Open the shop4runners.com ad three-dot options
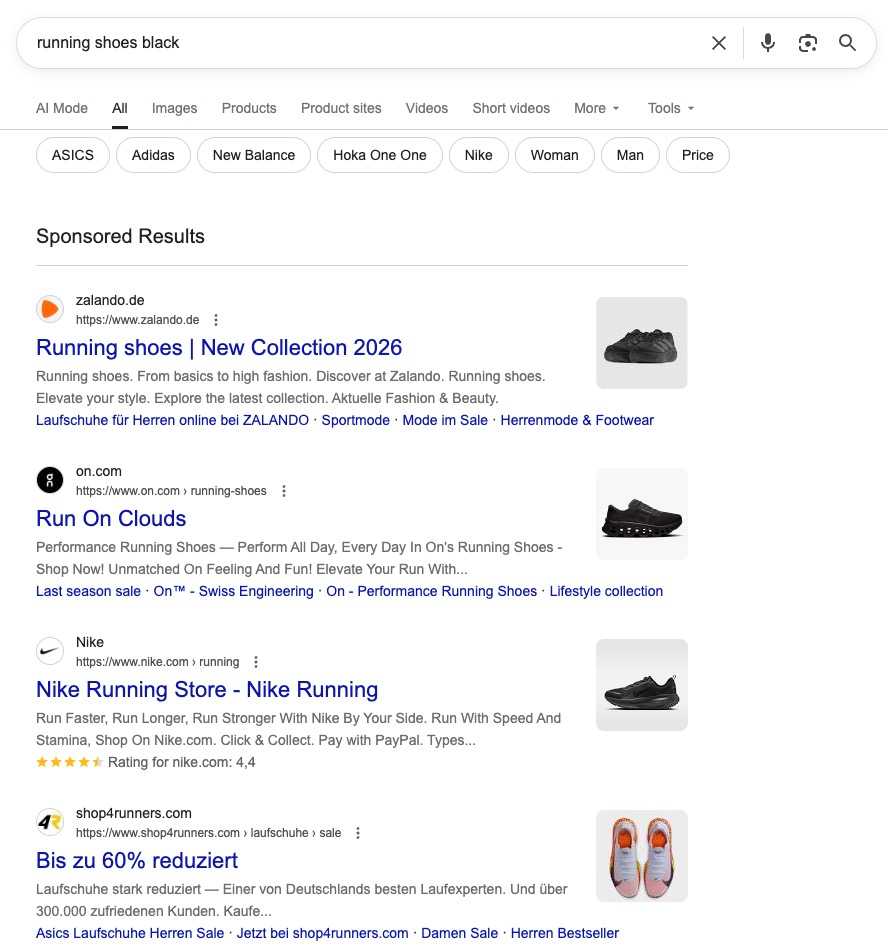This screenshot has width=888, height=948. (x=358, y=833)
